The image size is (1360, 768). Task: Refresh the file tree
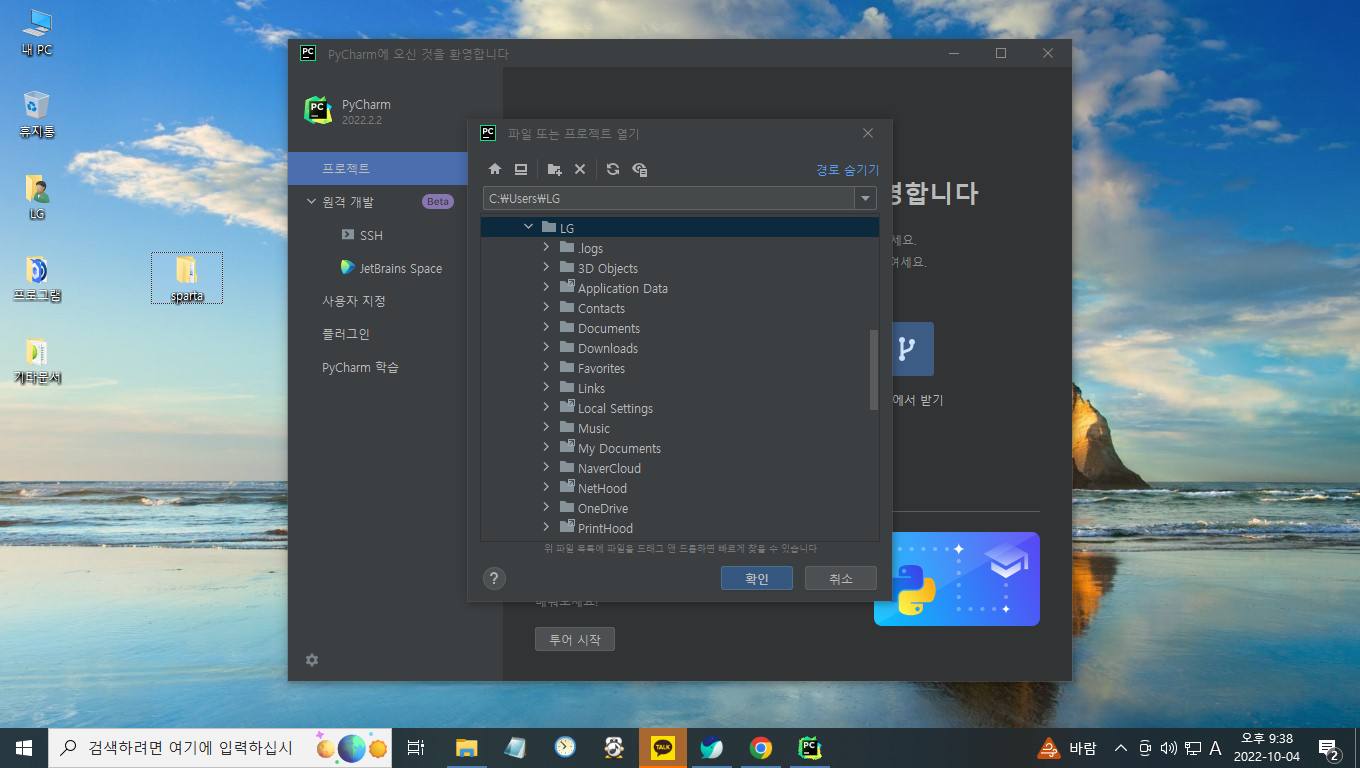coord(613,169)
